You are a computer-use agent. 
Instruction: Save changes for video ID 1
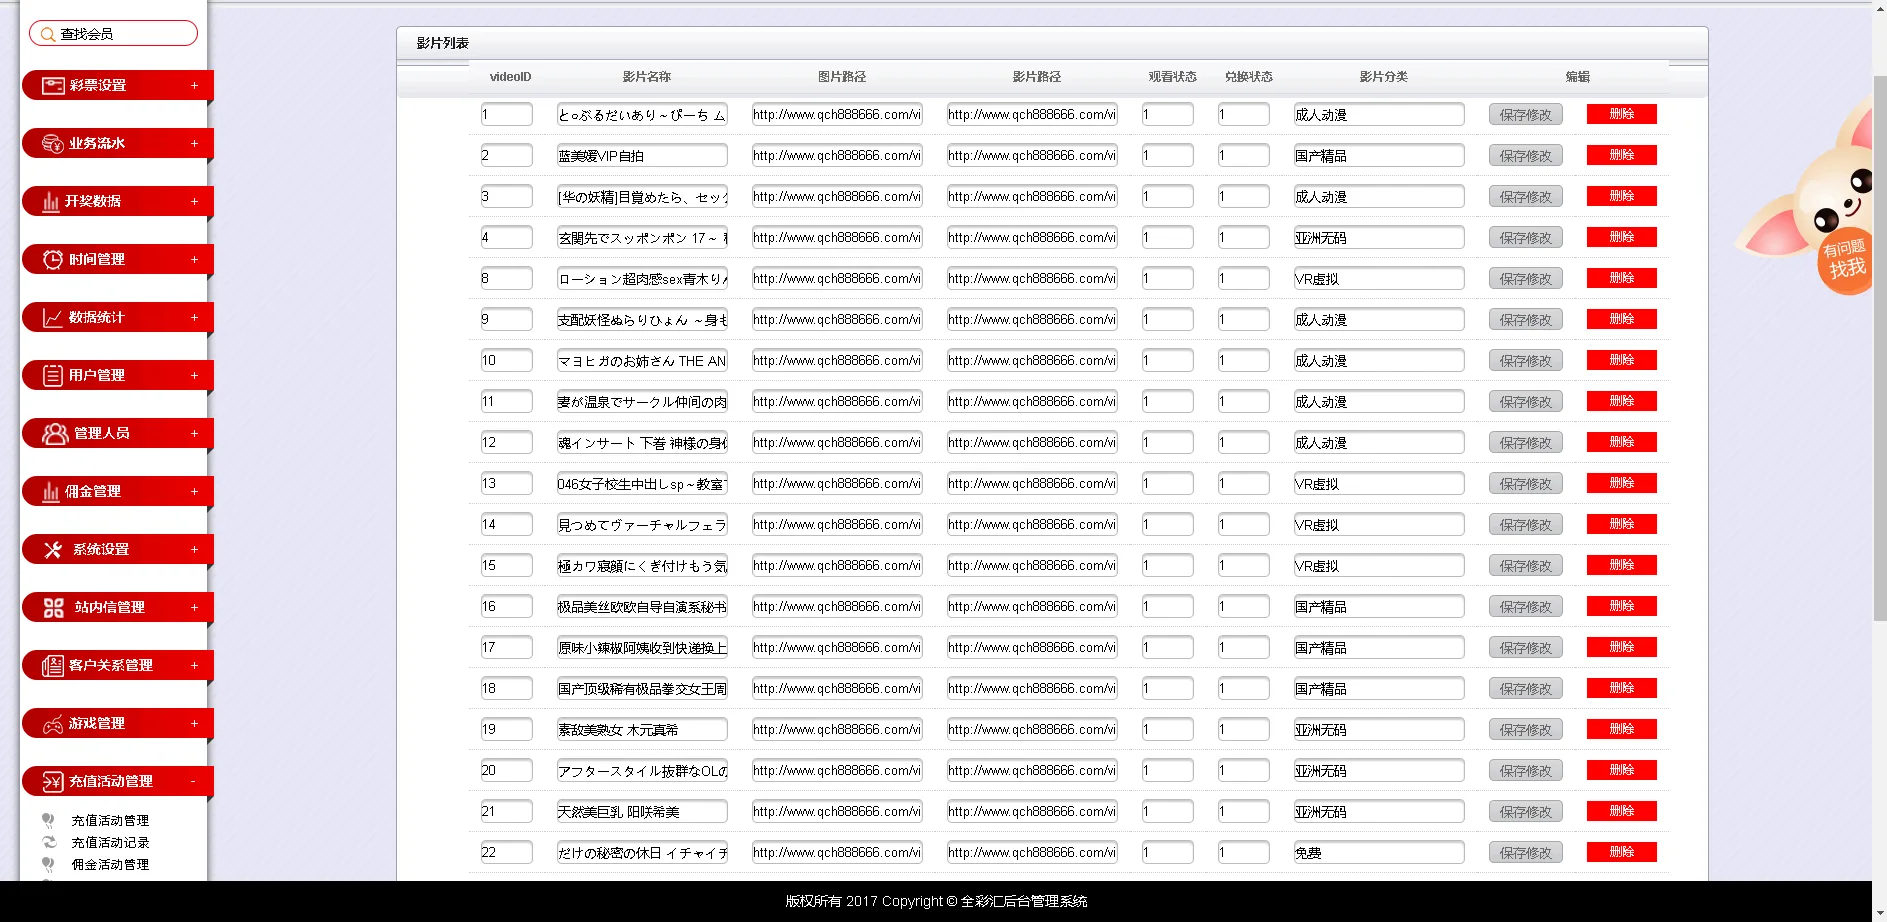(x=1525, y=115)
